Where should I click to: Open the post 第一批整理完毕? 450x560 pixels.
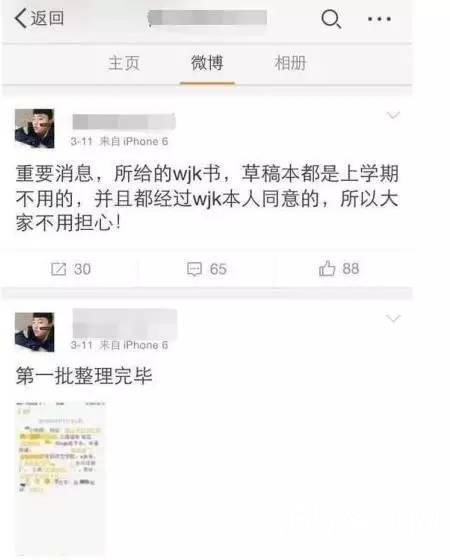pyautogui.click(x=84, y=376)
